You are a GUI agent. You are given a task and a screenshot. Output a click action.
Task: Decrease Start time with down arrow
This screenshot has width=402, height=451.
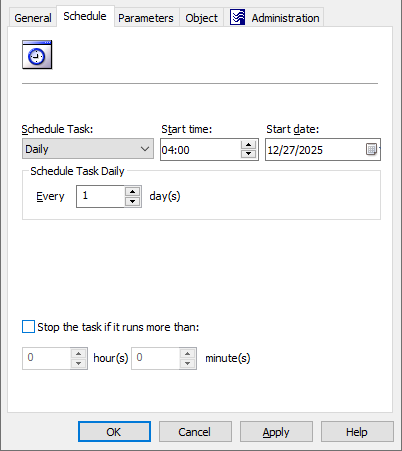tap(248, 154)
